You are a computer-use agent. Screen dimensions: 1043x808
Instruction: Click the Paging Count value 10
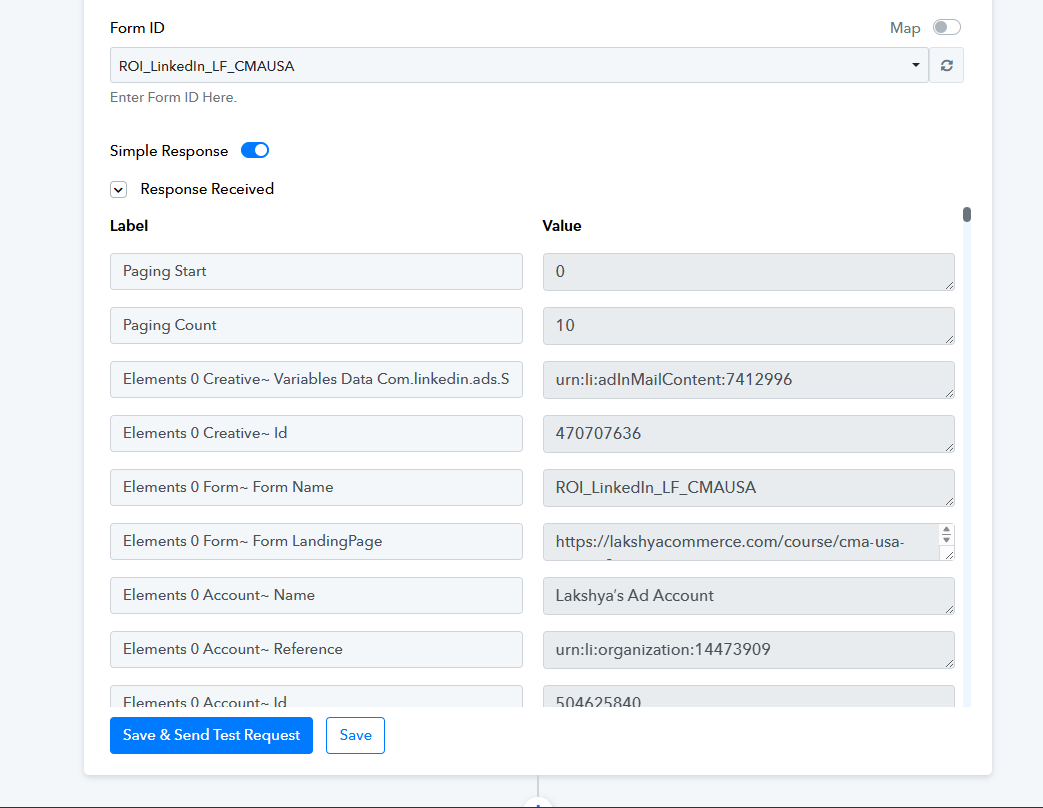tap(748, 326)
